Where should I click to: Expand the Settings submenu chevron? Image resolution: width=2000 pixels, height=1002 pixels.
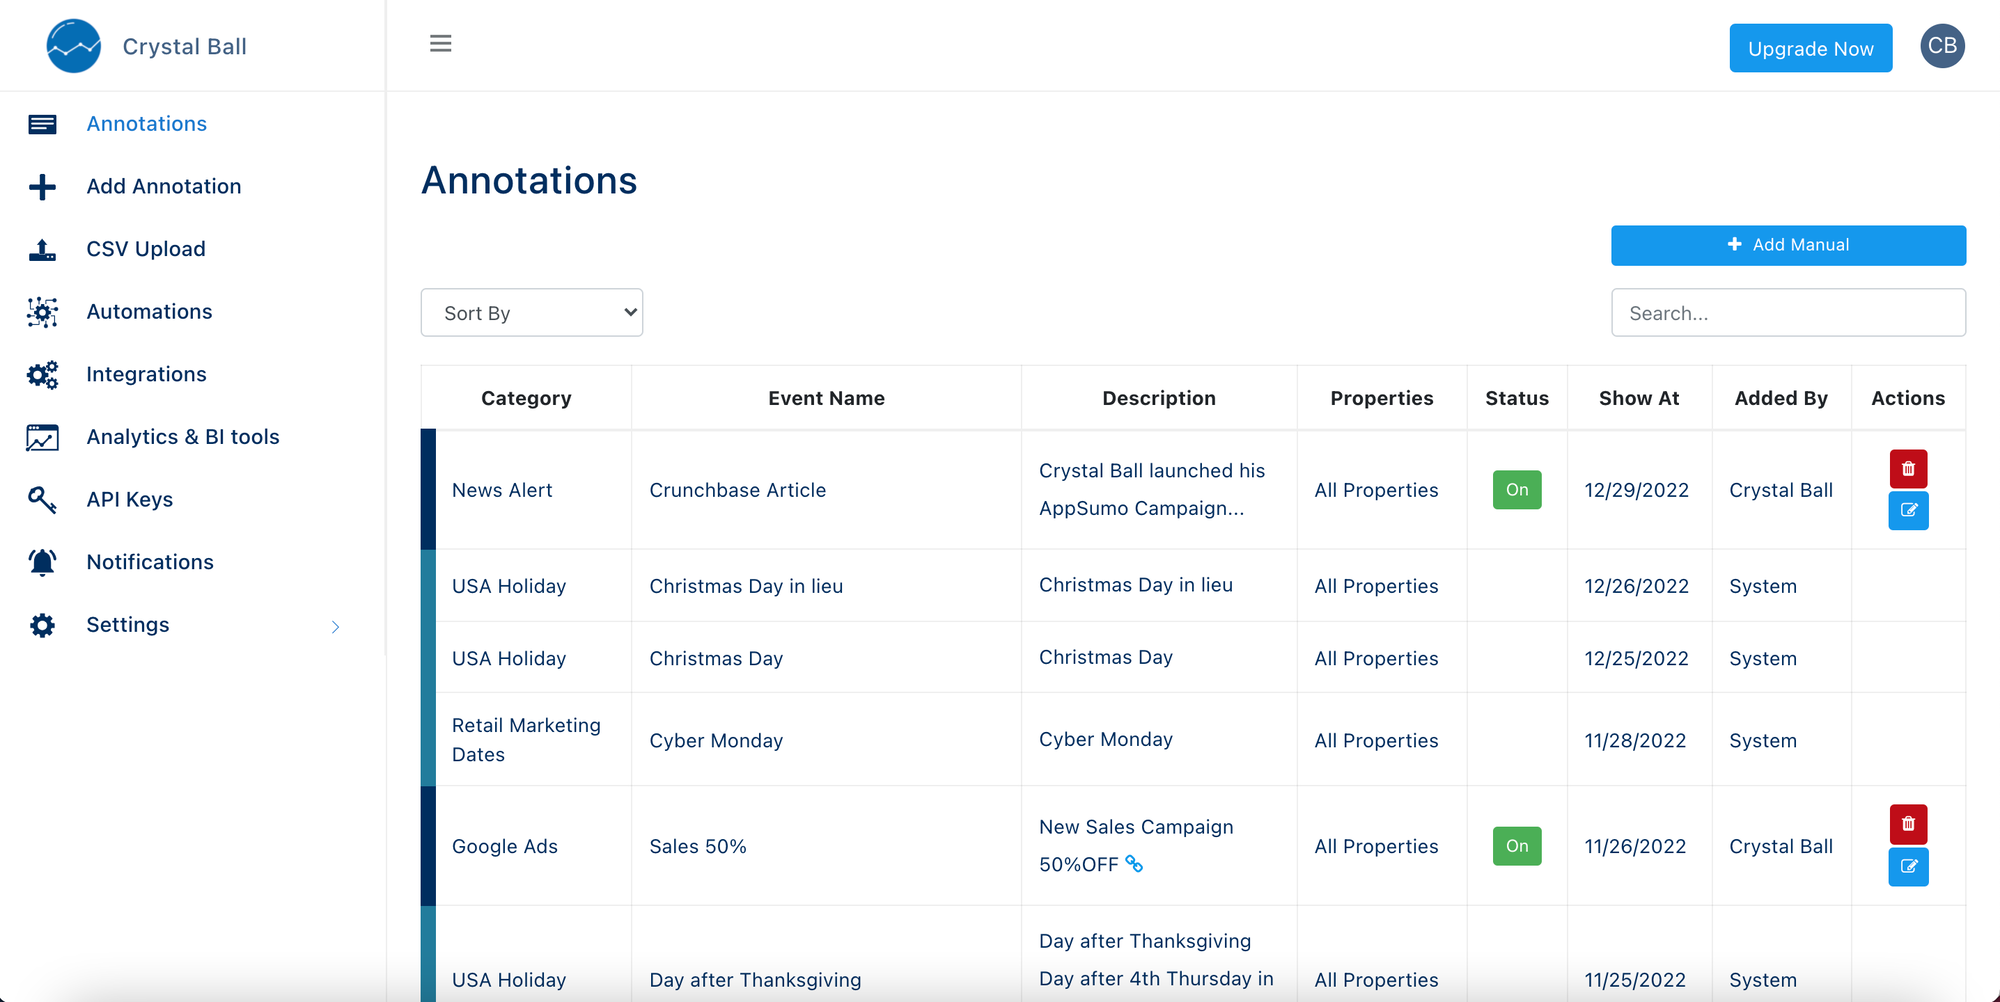pyautogui.click(x=336, y=627)
